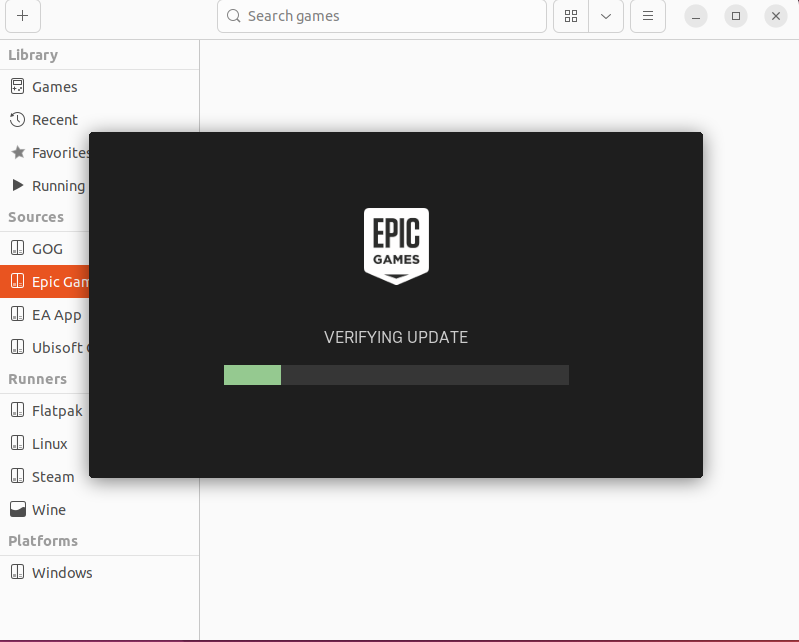This screenshot has width=799, height=642.
Task: Click the Runners section header
Action: tap(38, 379)
